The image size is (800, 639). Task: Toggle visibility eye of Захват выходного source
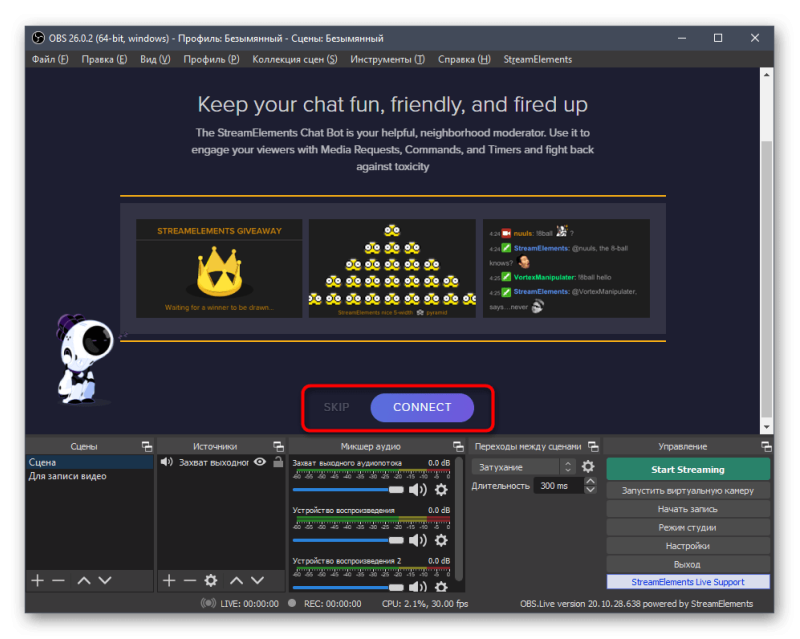tap(260, 462)
